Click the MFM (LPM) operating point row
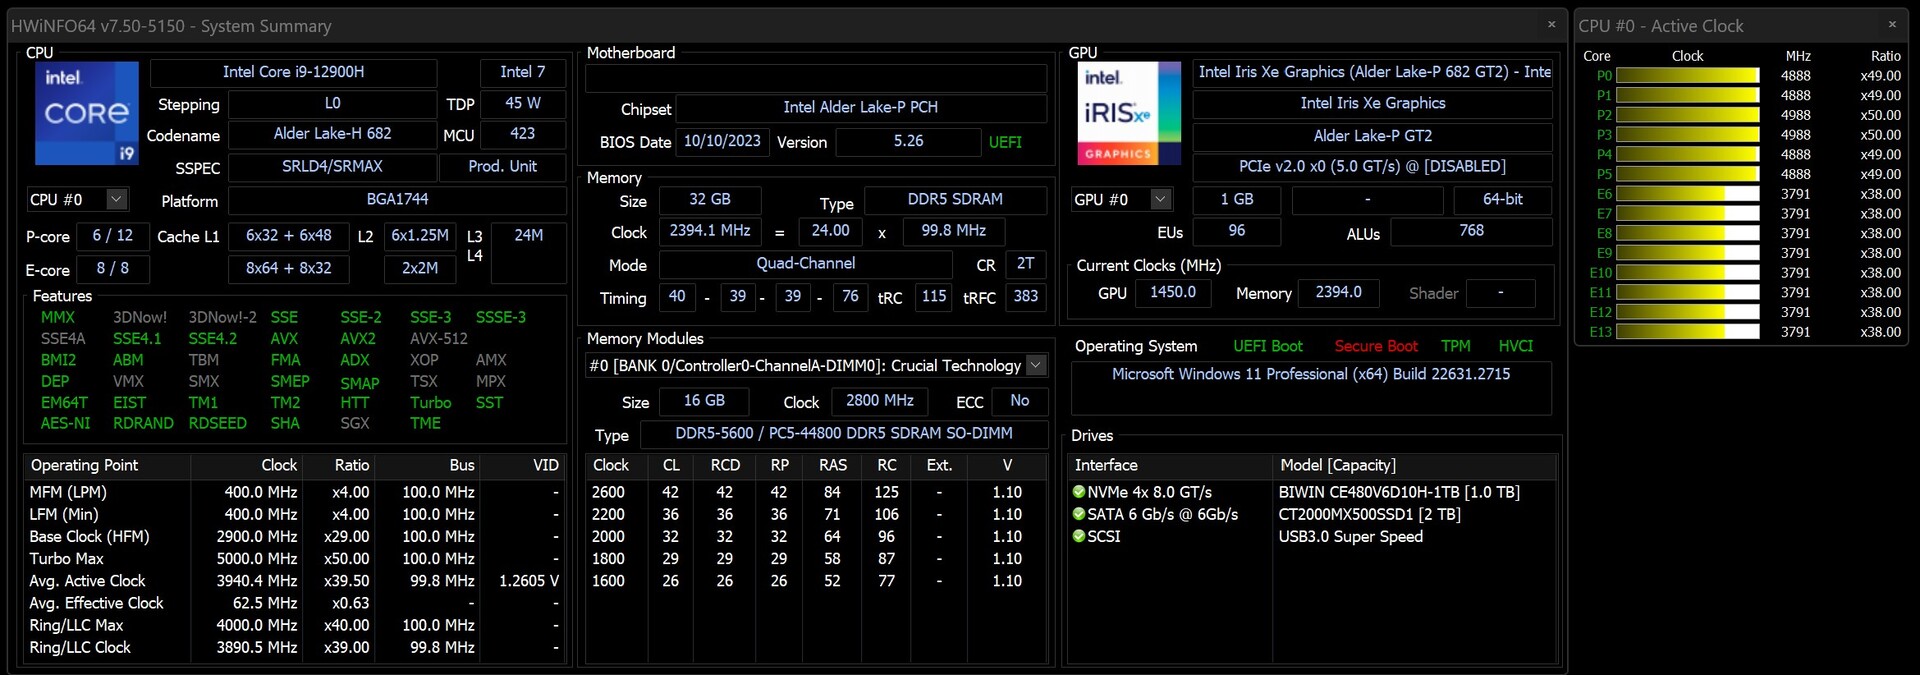The image size is (1920, 675). click(294, 493)
